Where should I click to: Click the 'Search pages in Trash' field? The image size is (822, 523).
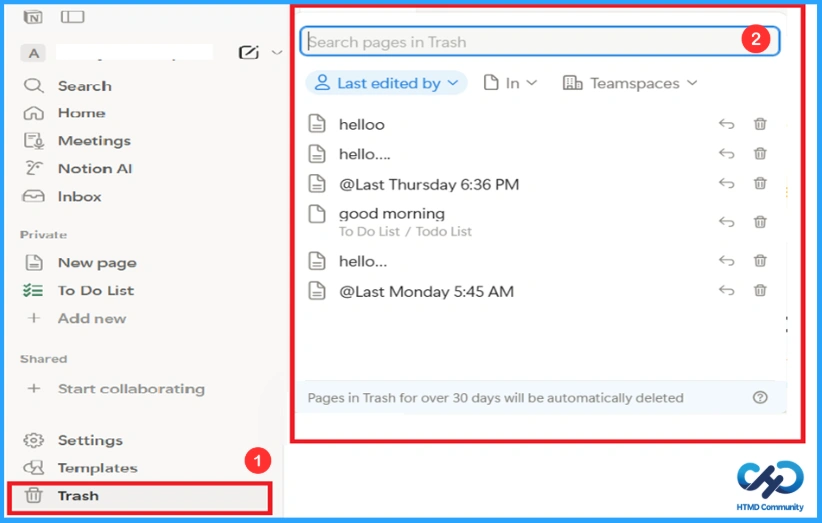(x=539, y=41)
